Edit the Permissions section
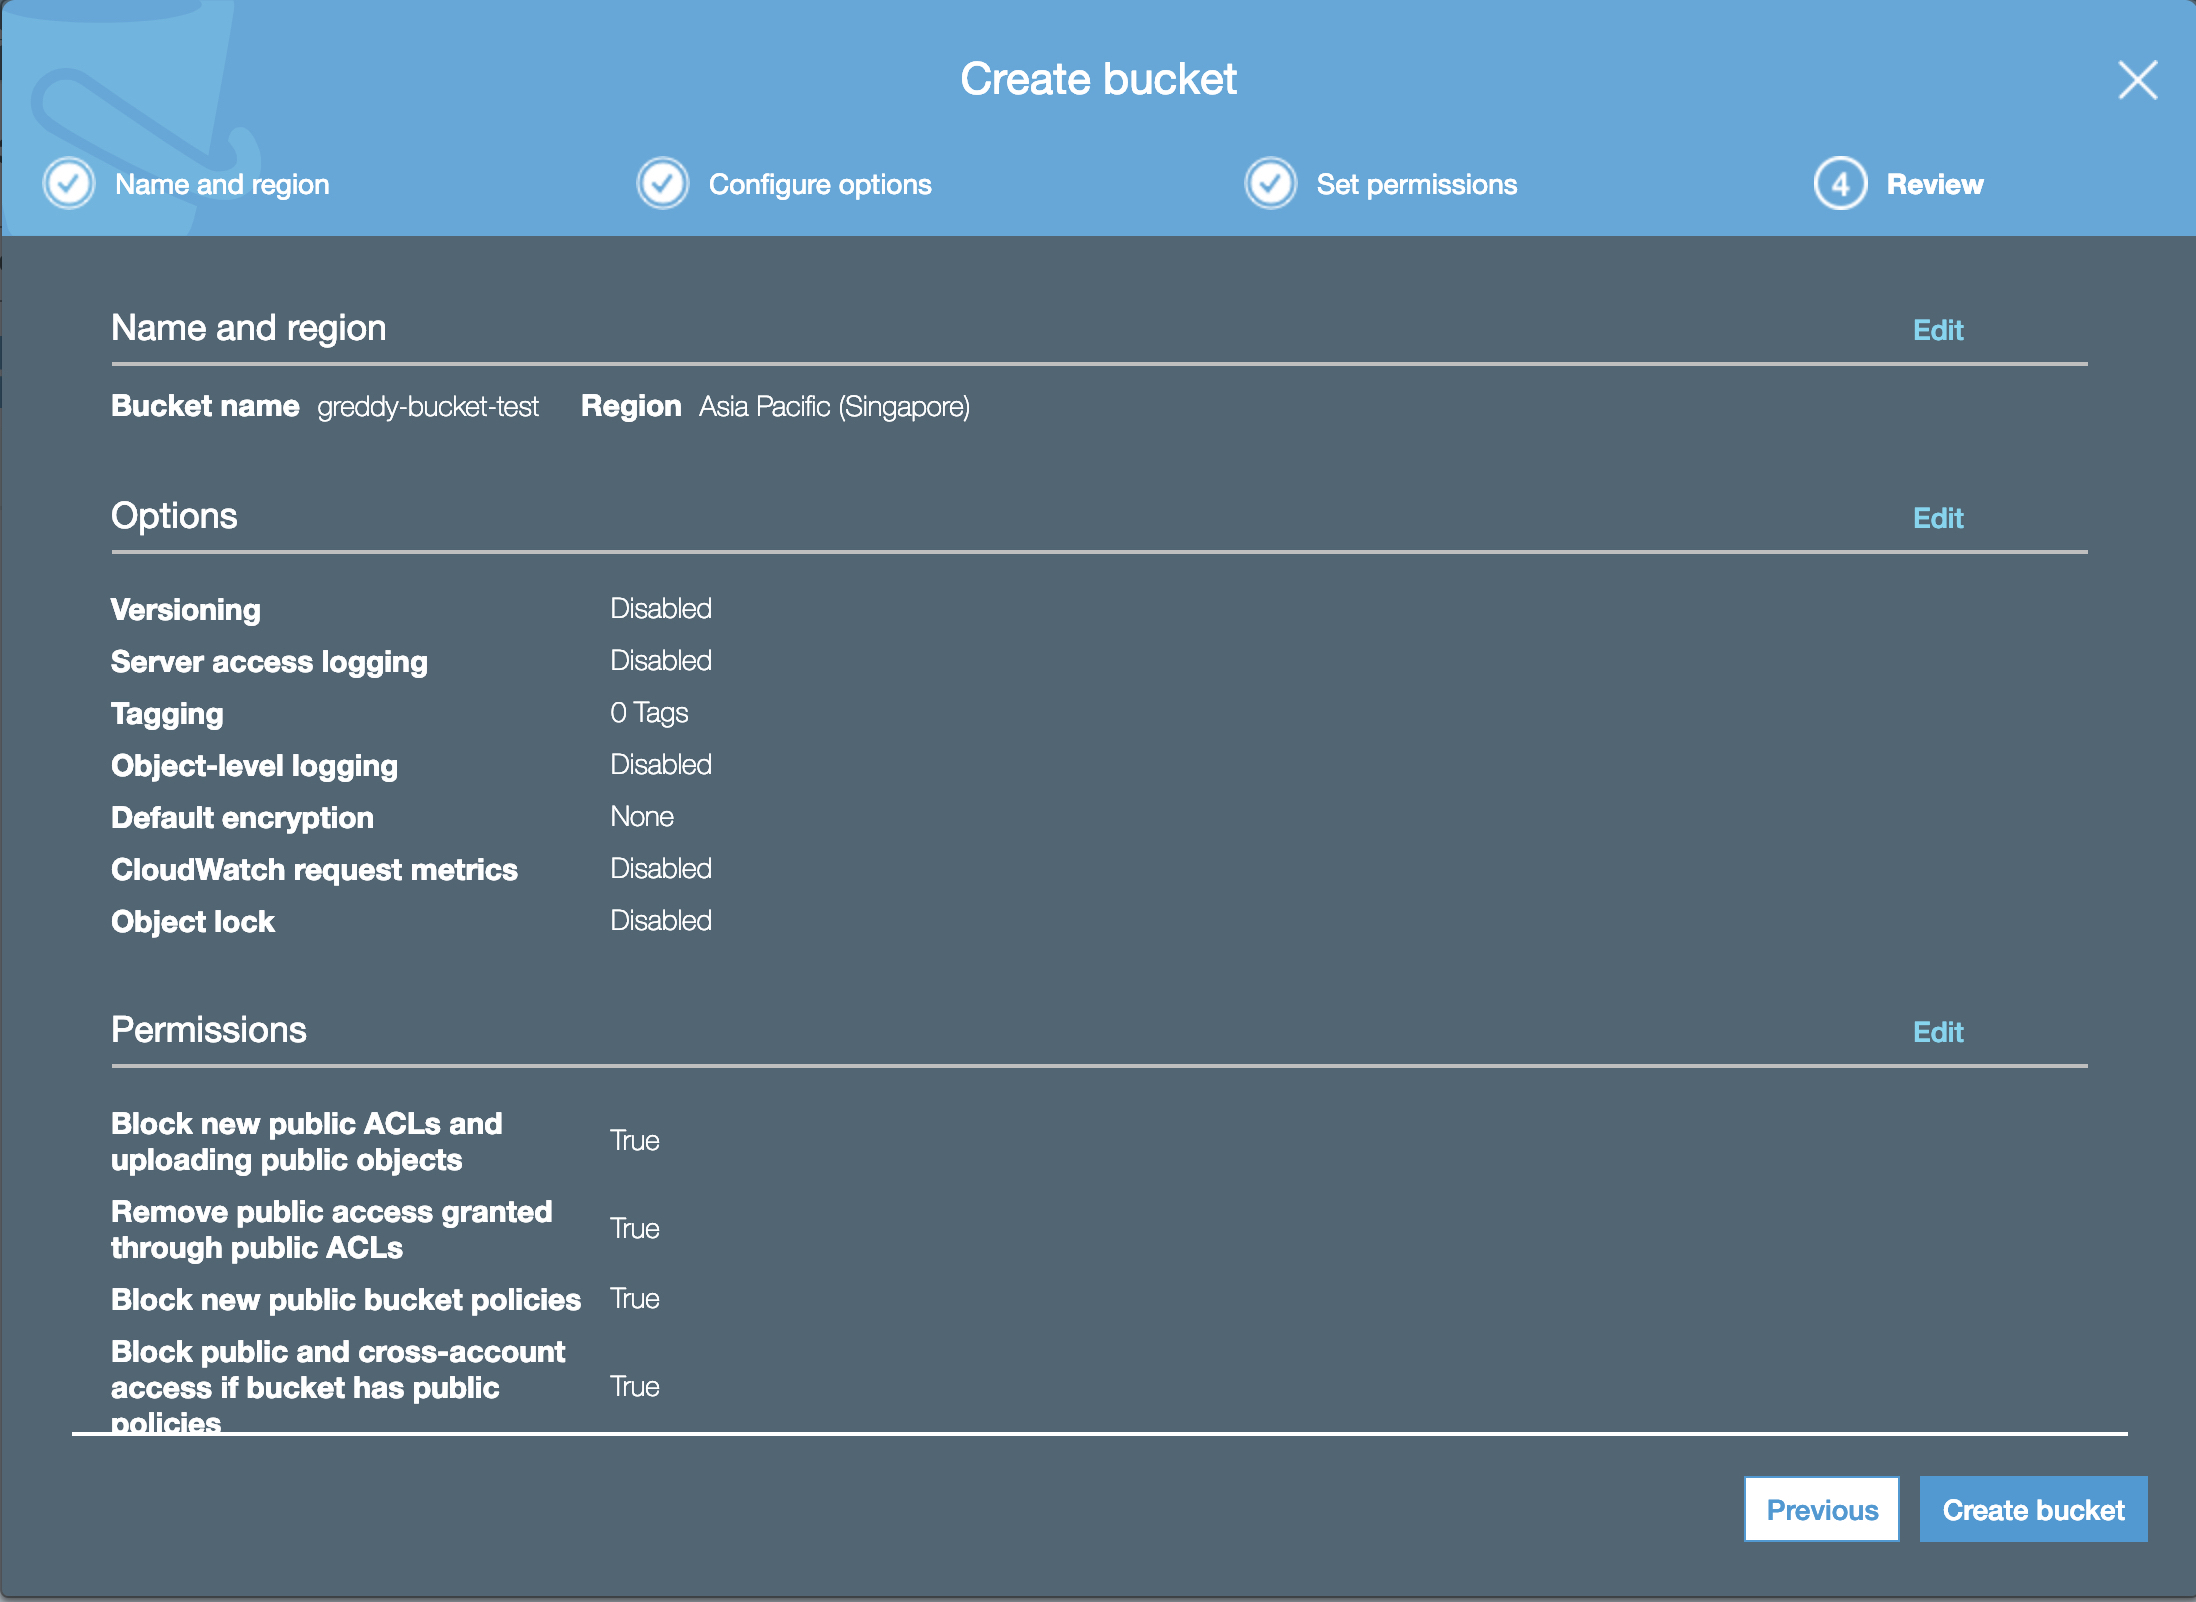The image size is (2196, 1602). tap(1937, 1033)
